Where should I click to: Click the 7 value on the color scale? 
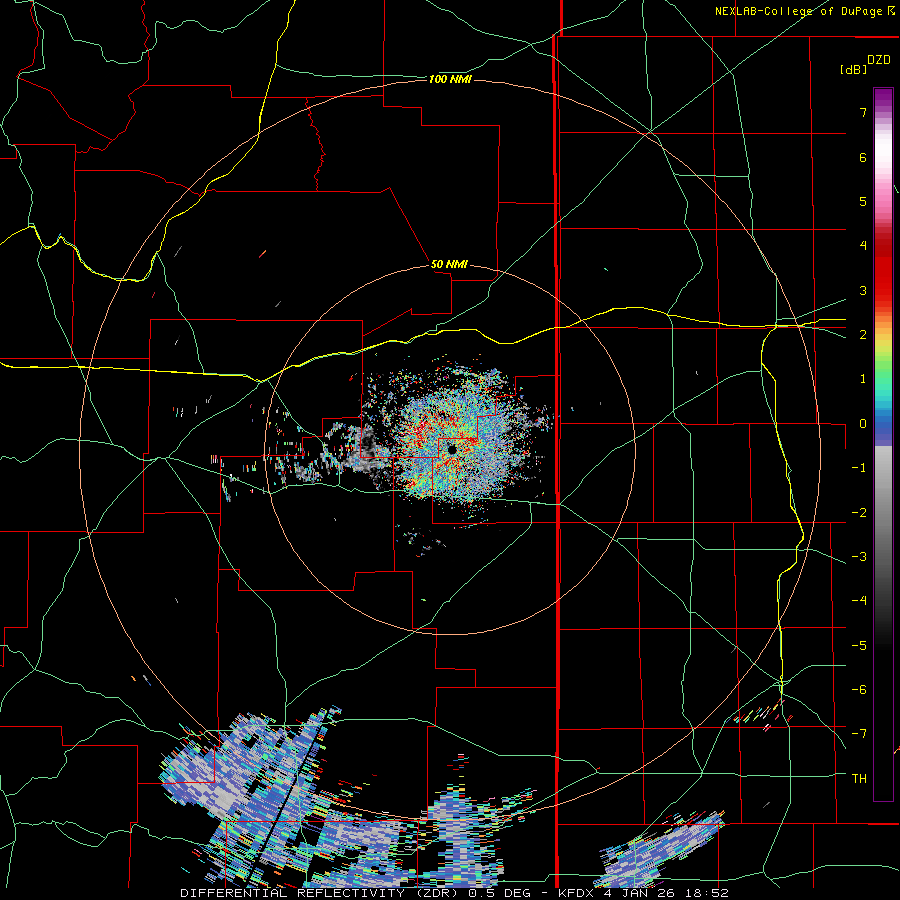tap(863, 112)
